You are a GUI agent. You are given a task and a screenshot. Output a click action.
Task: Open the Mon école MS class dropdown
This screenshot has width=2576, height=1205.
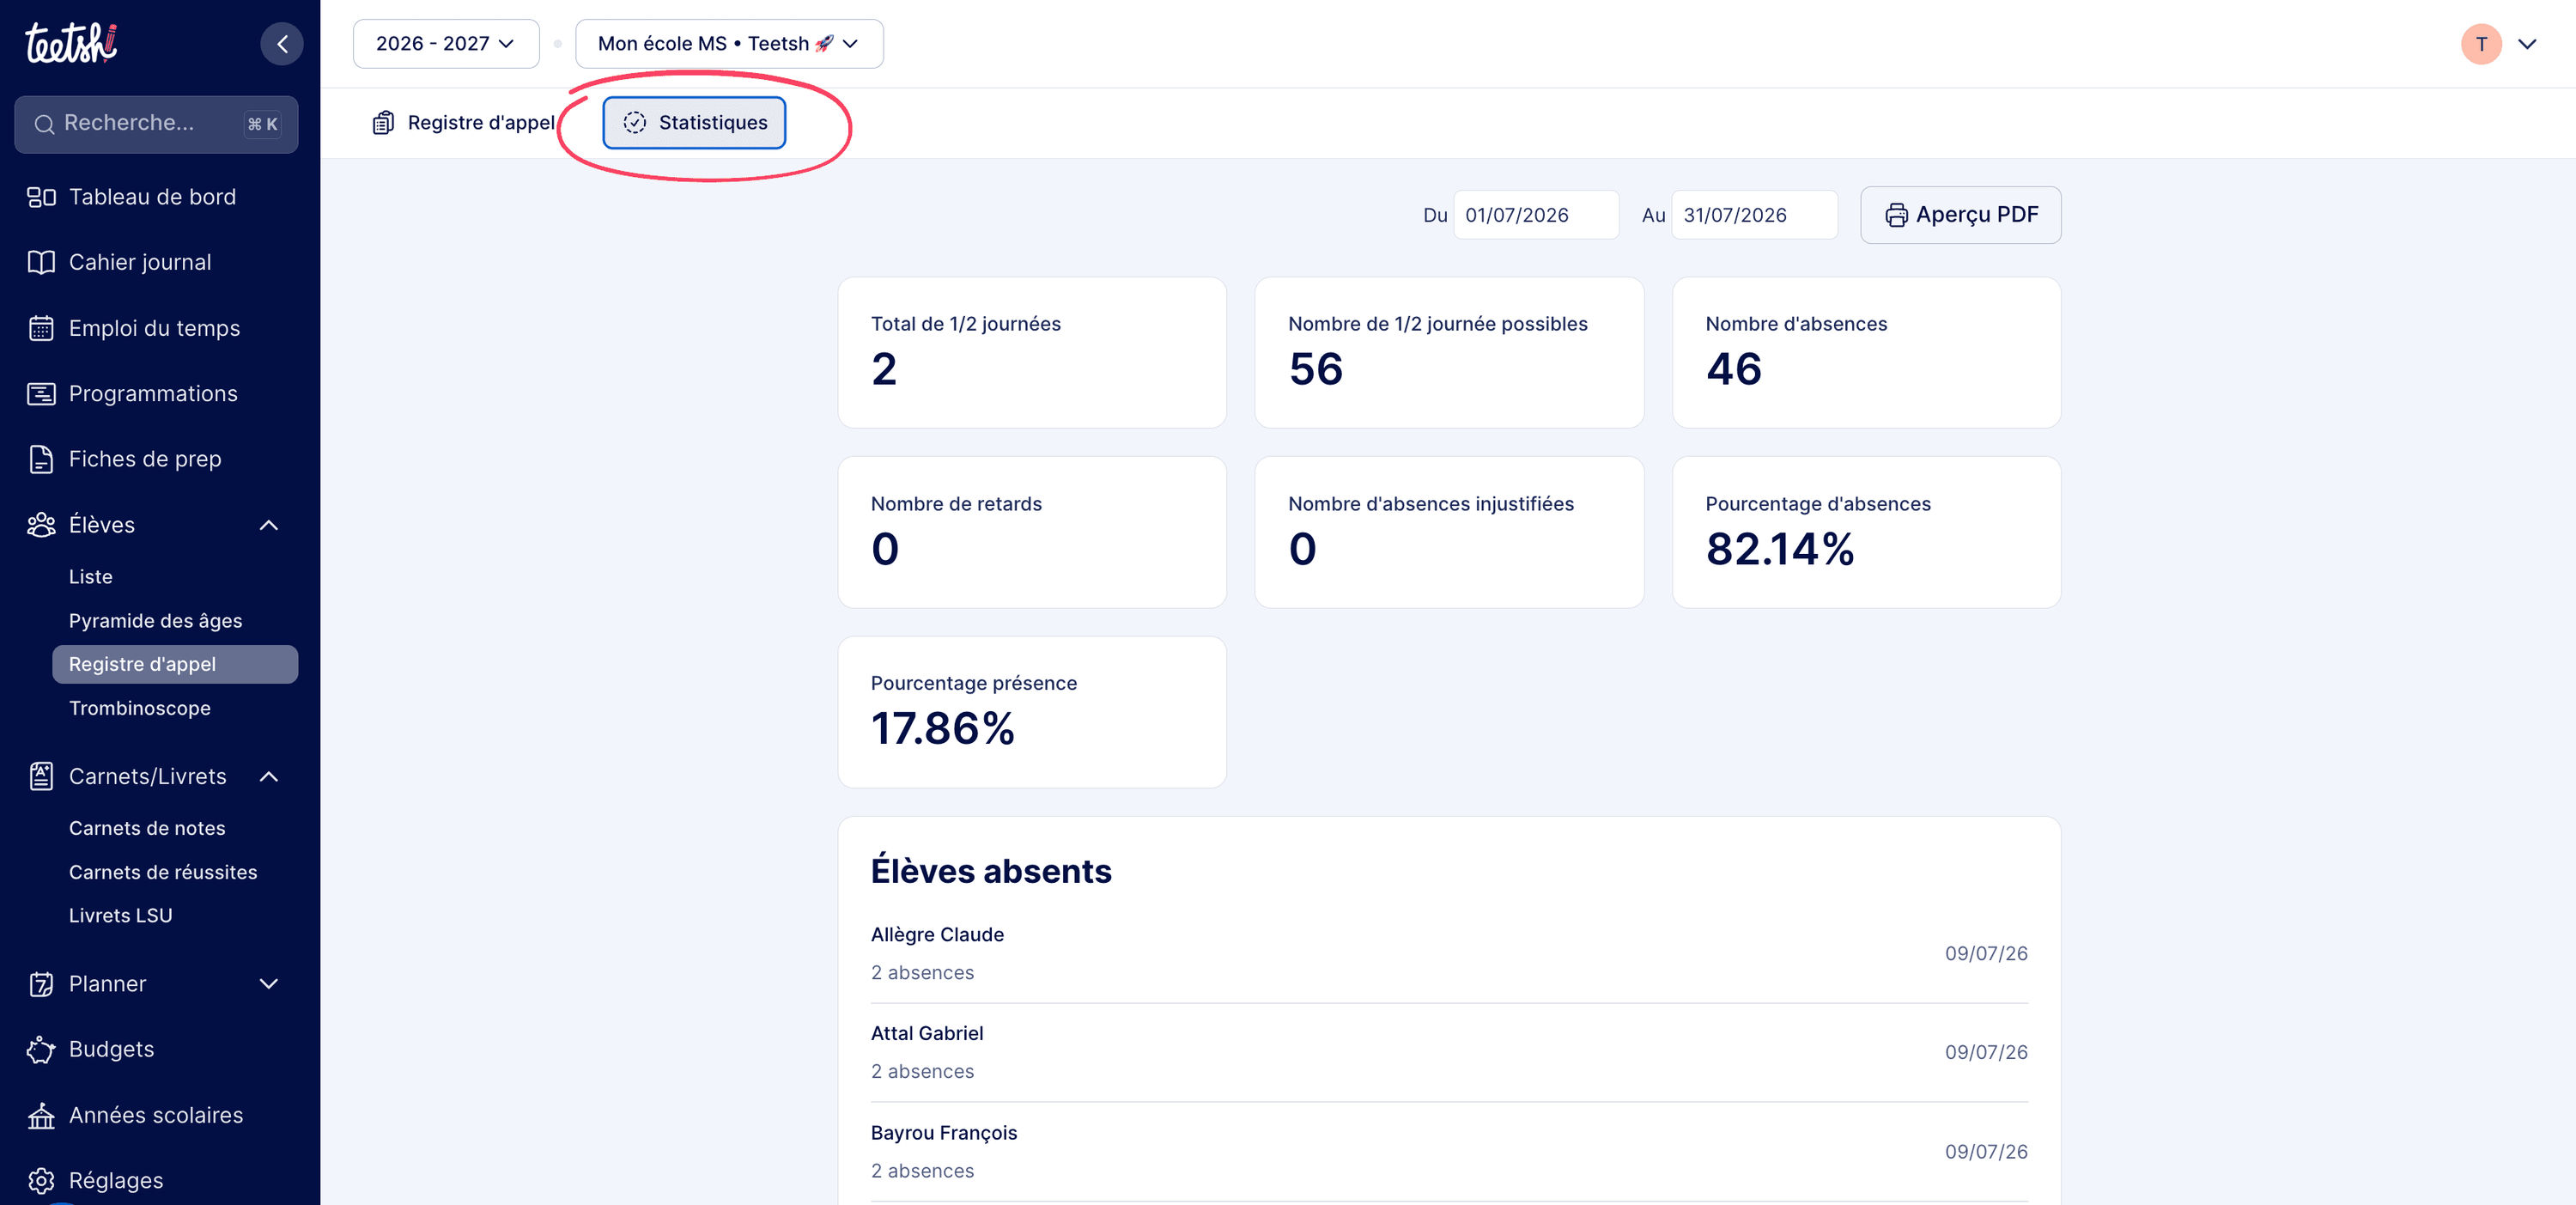tap(729, 44)
